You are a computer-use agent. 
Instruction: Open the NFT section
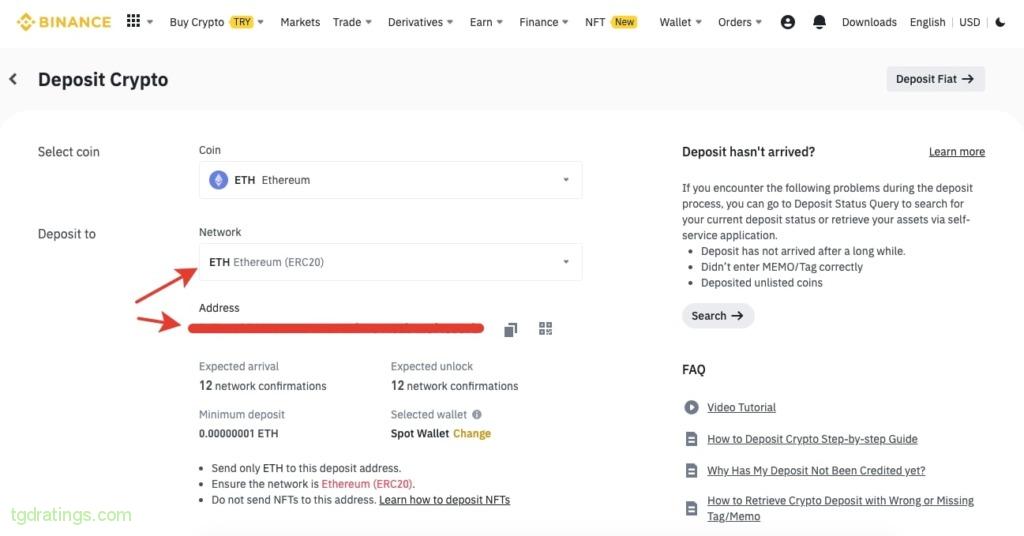pos(595,22)
